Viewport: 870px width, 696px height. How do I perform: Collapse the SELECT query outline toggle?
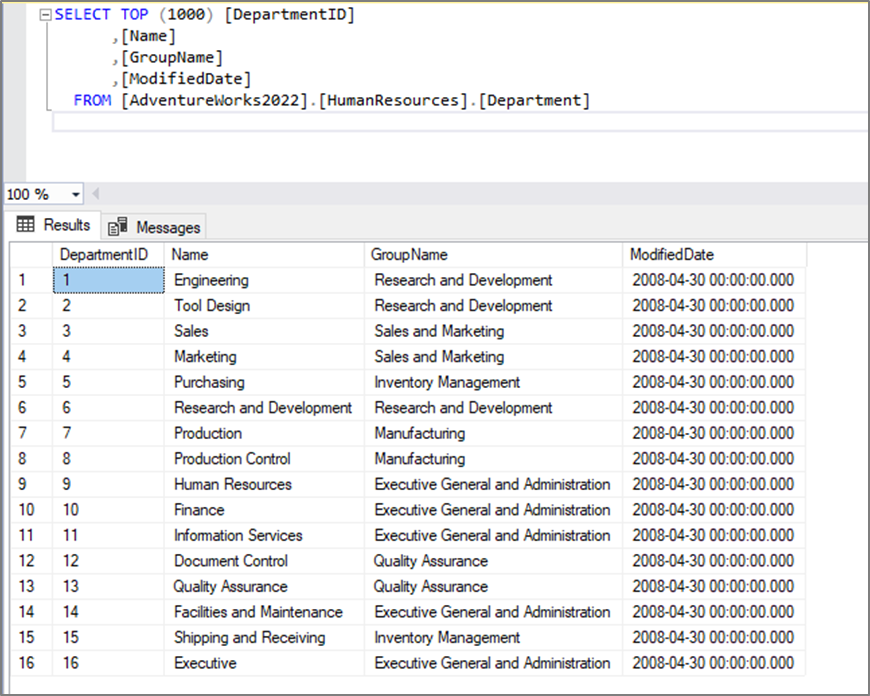[45, 15]
